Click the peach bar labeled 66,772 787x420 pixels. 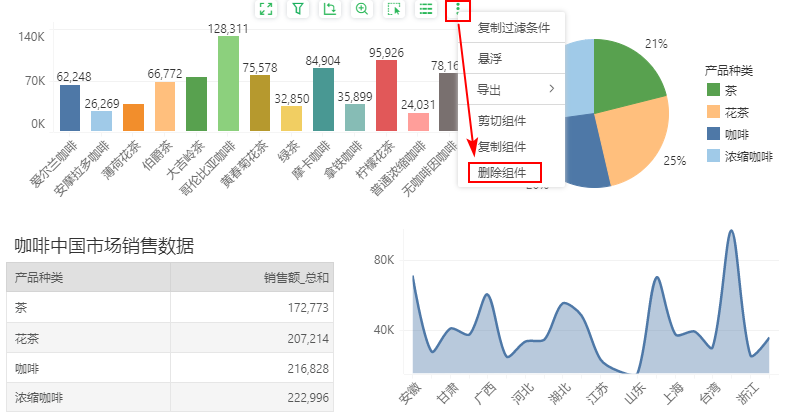[x=165, y=106]
